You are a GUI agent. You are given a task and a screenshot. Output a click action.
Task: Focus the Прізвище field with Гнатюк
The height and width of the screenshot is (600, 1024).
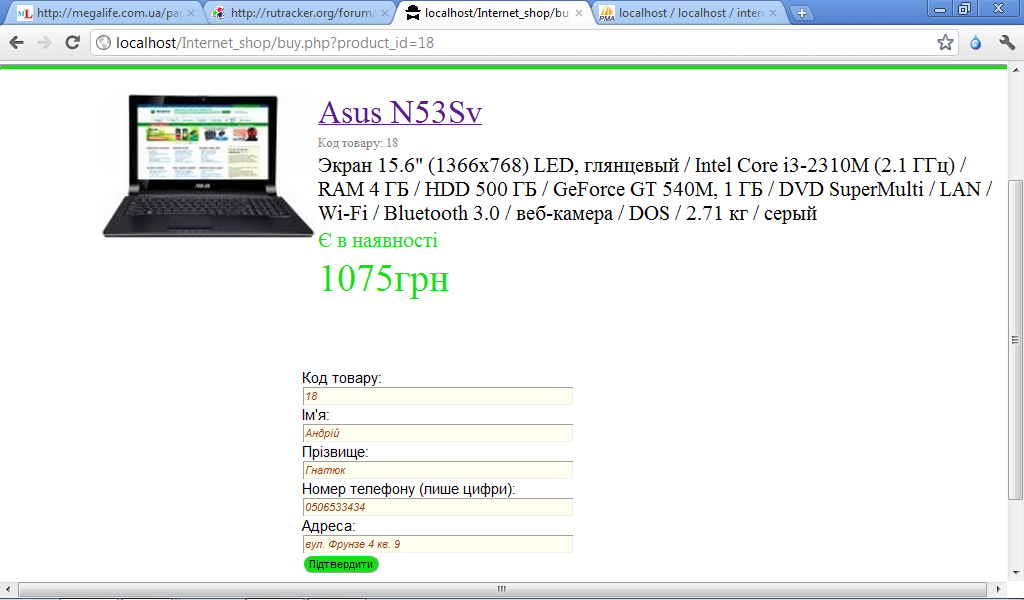(x=438, y=470)
